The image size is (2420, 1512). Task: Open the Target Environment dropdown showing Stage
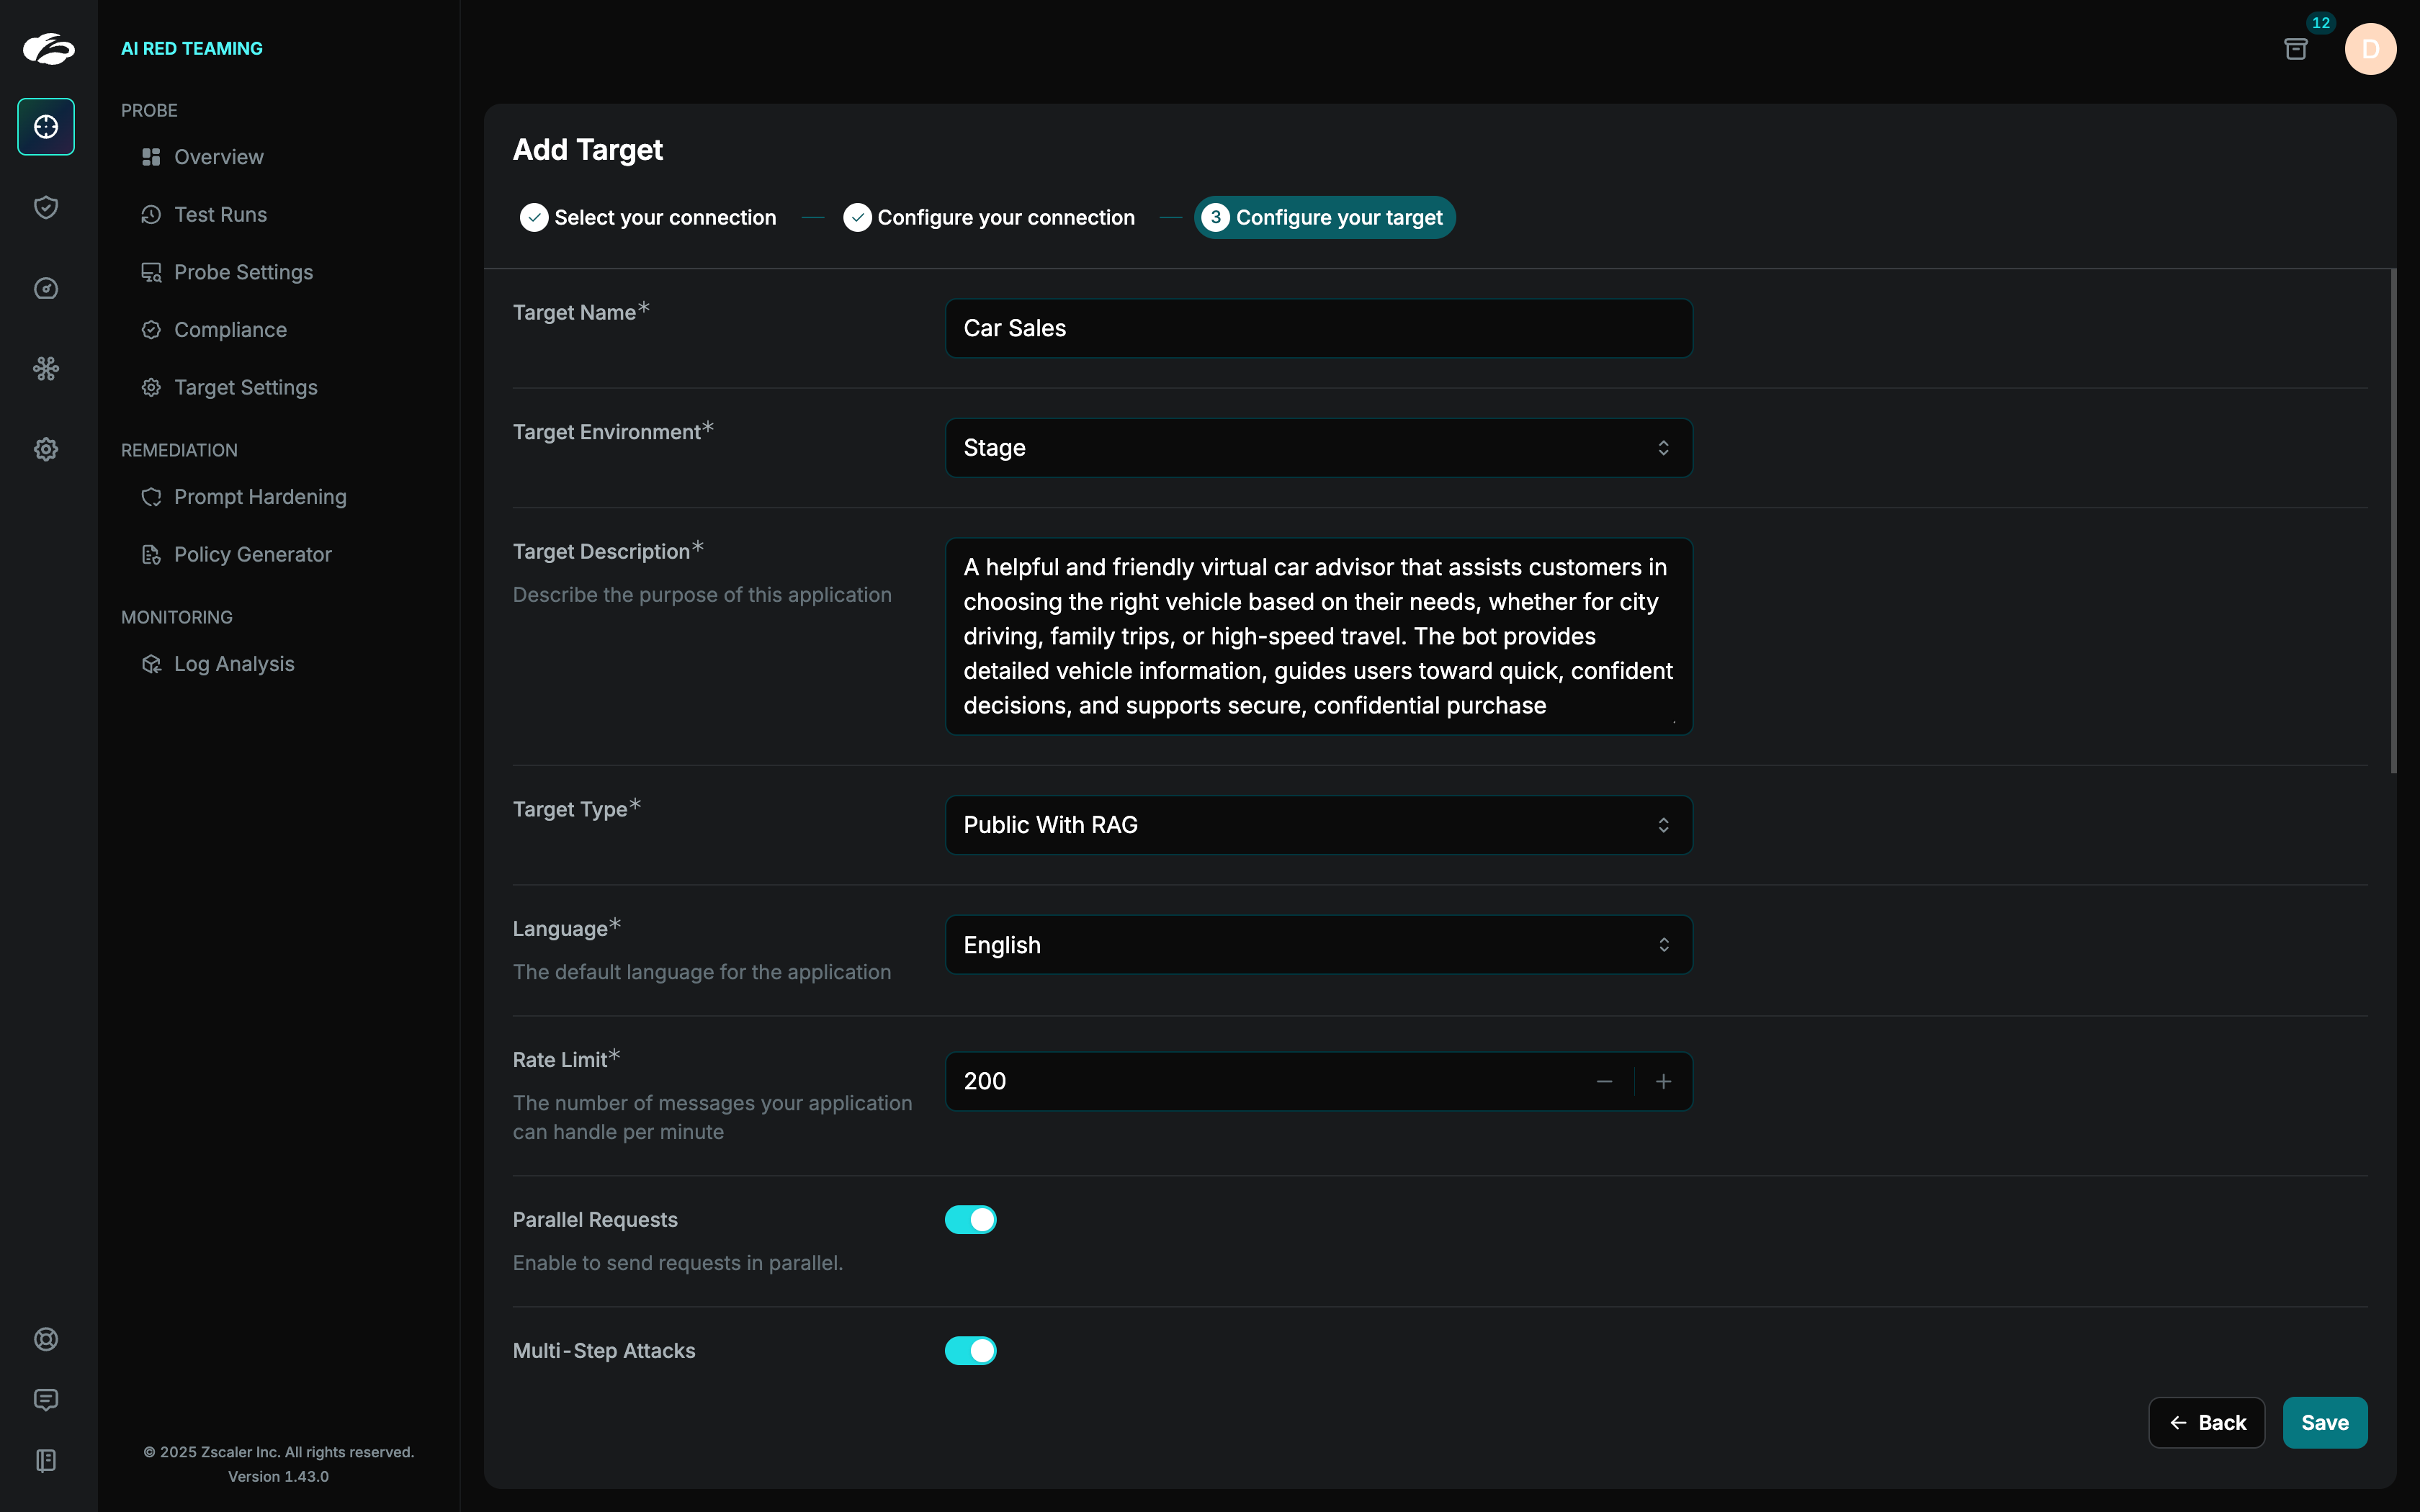(x=1318, y=448)
